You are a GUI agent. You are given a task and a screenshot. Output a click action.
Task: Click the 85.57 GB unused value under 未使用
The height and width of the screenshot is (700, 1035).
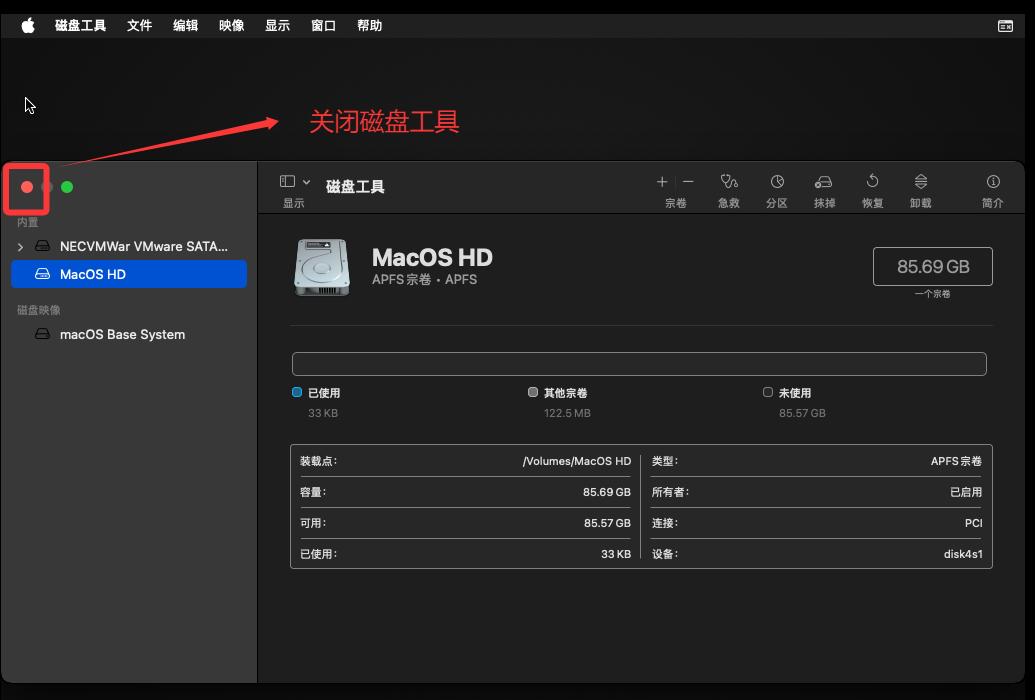coord(802,413)
